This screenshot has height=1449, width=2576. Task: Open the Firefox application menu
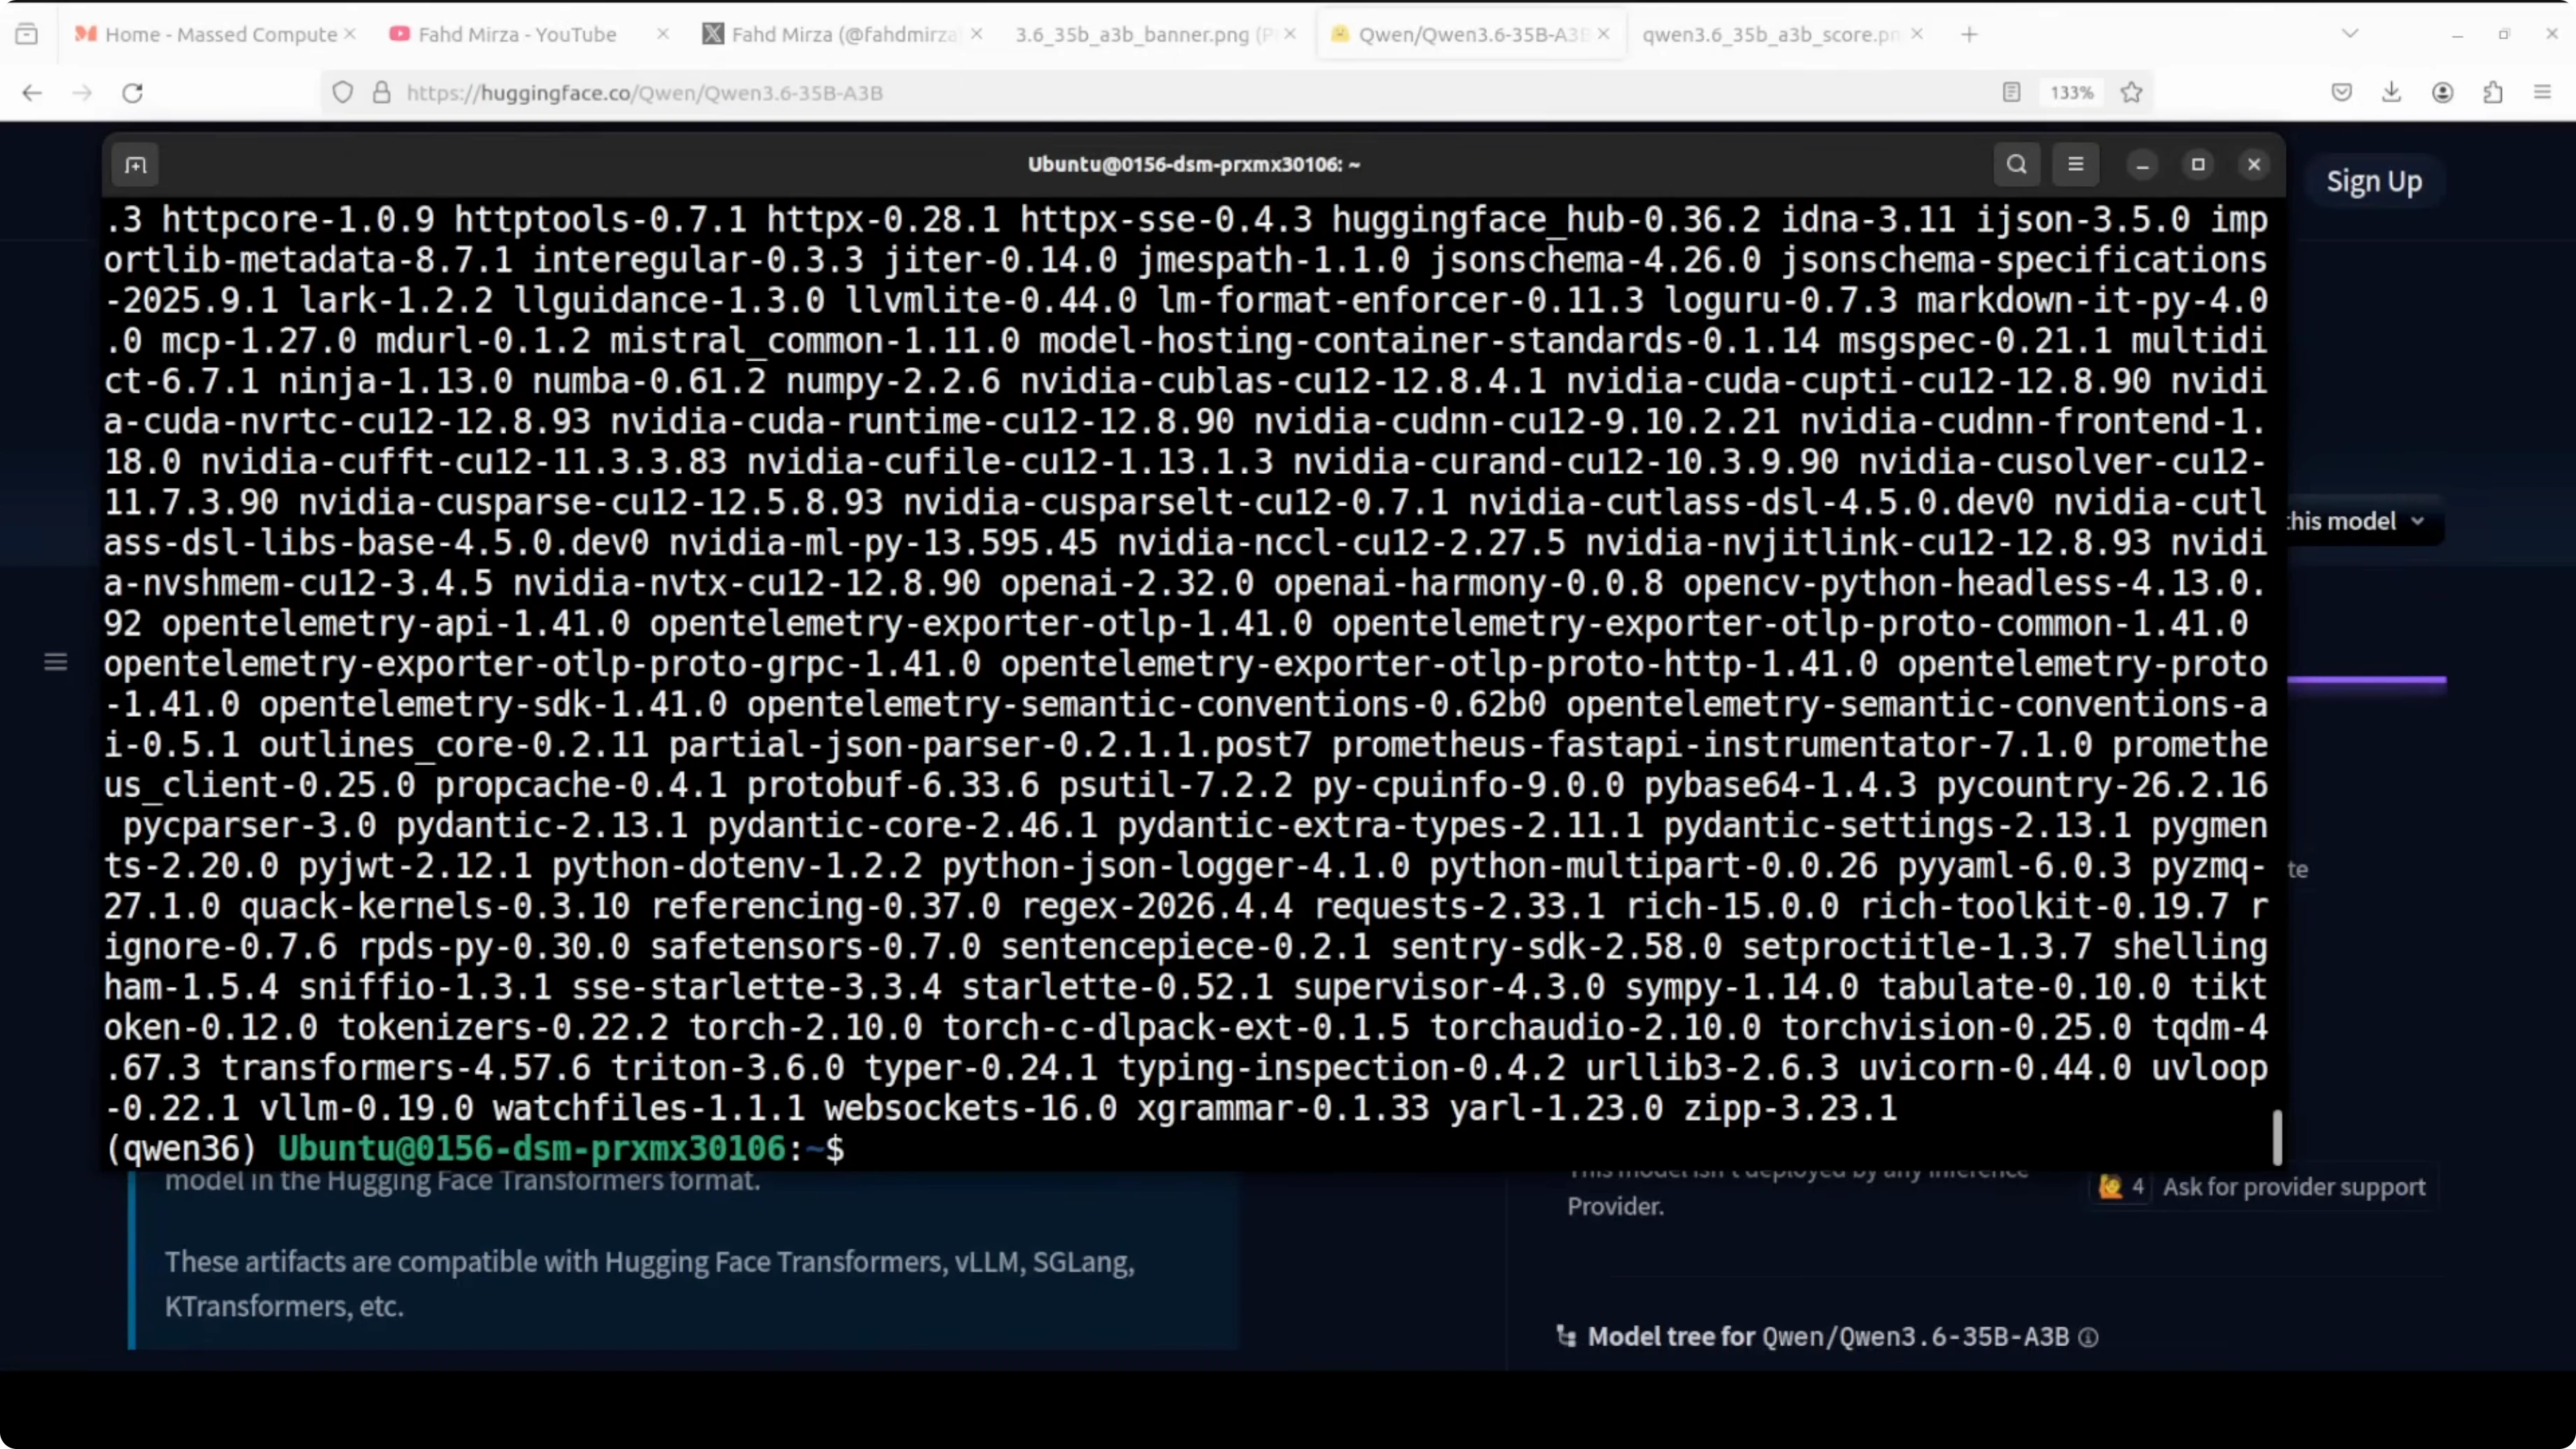click(x=2543, y=93)
